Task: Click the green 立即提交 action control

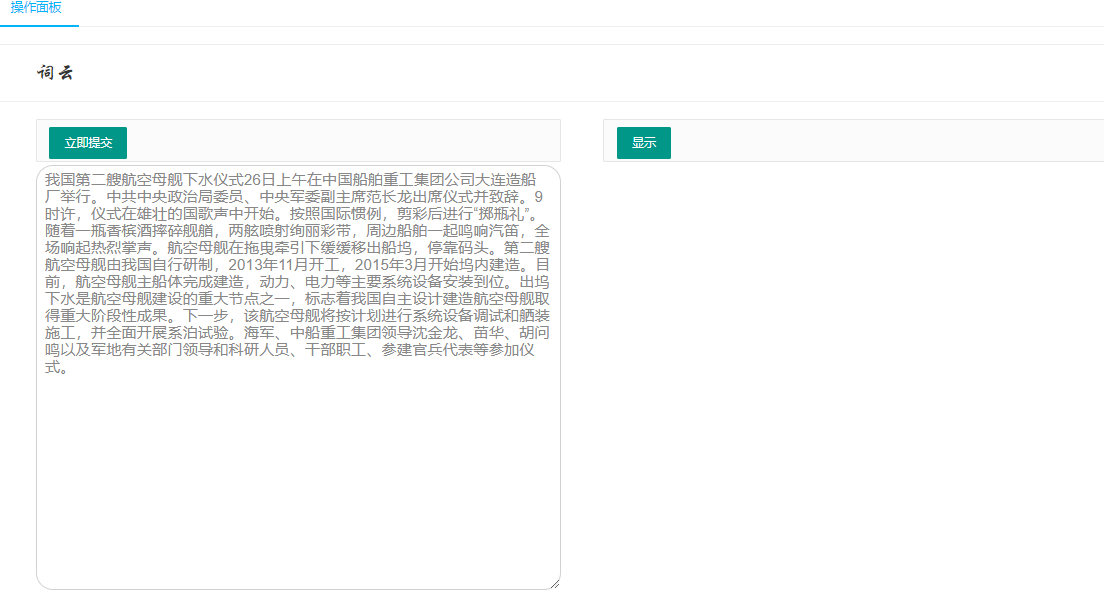Action: [87, 143]
